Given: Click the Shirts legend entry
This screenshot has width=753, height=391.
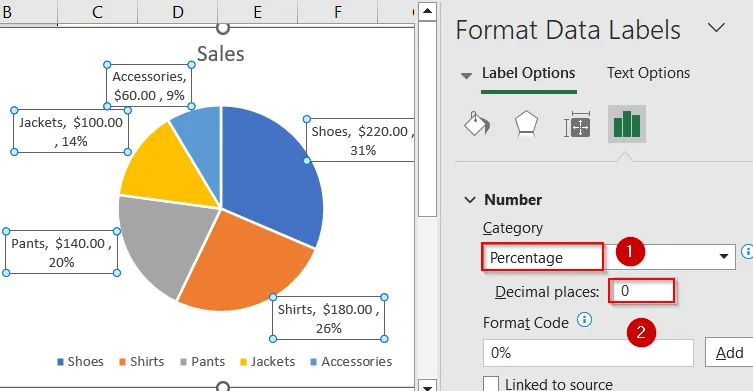Looking at the screenshot, I should click(x=142, y=362).
